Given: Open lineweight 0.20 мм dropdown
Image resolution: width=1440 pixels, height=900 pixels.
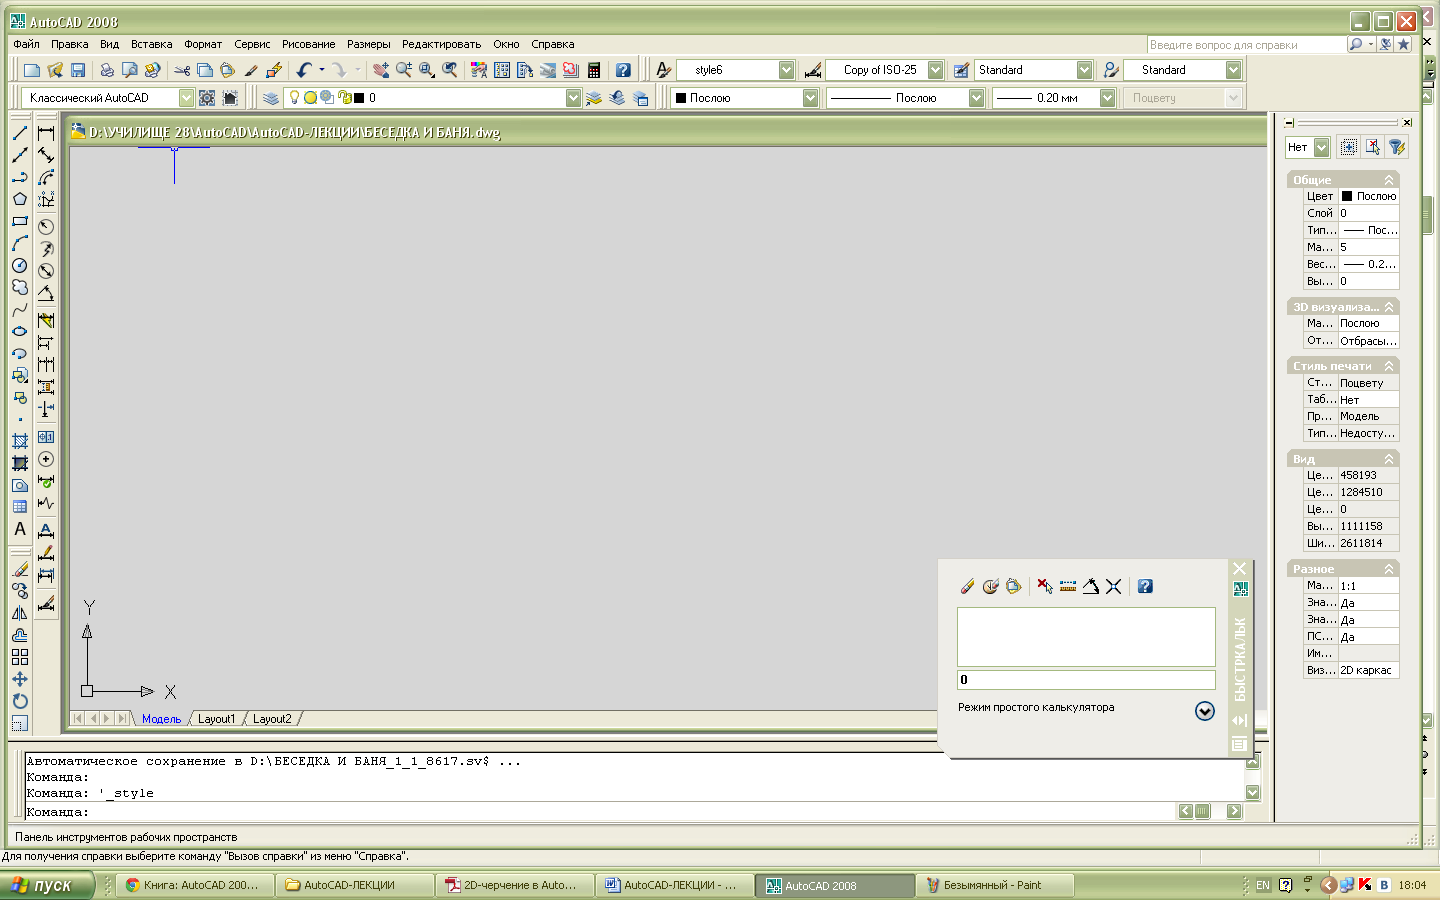Looking at the screenshot, I should (x=1107, y=98).
